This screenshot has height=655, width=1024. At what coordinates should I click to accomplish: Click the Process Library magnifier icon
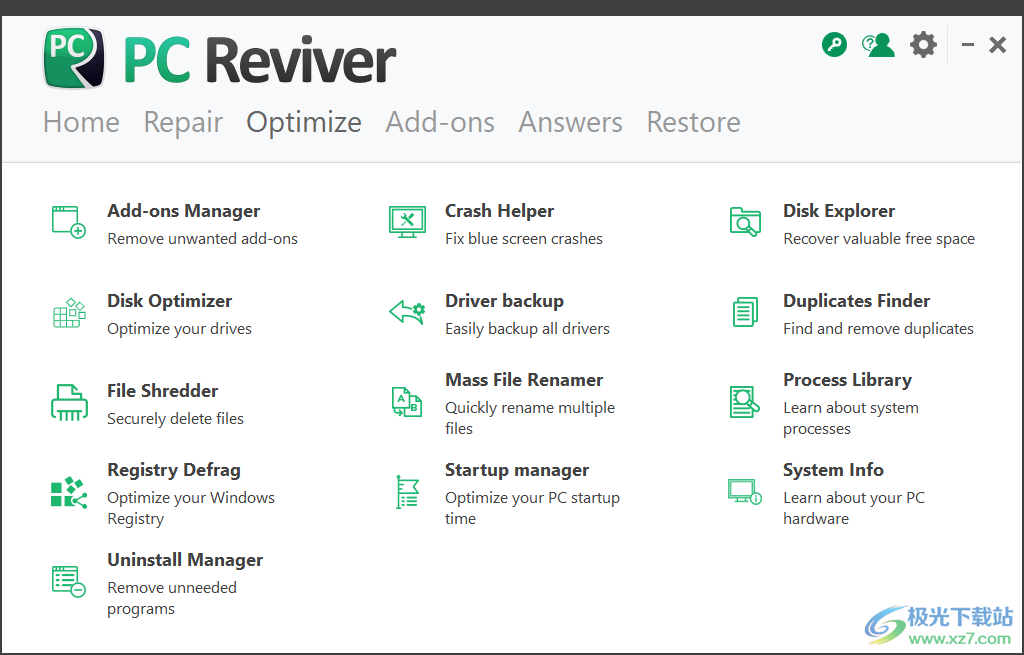[x=745, y=402]
